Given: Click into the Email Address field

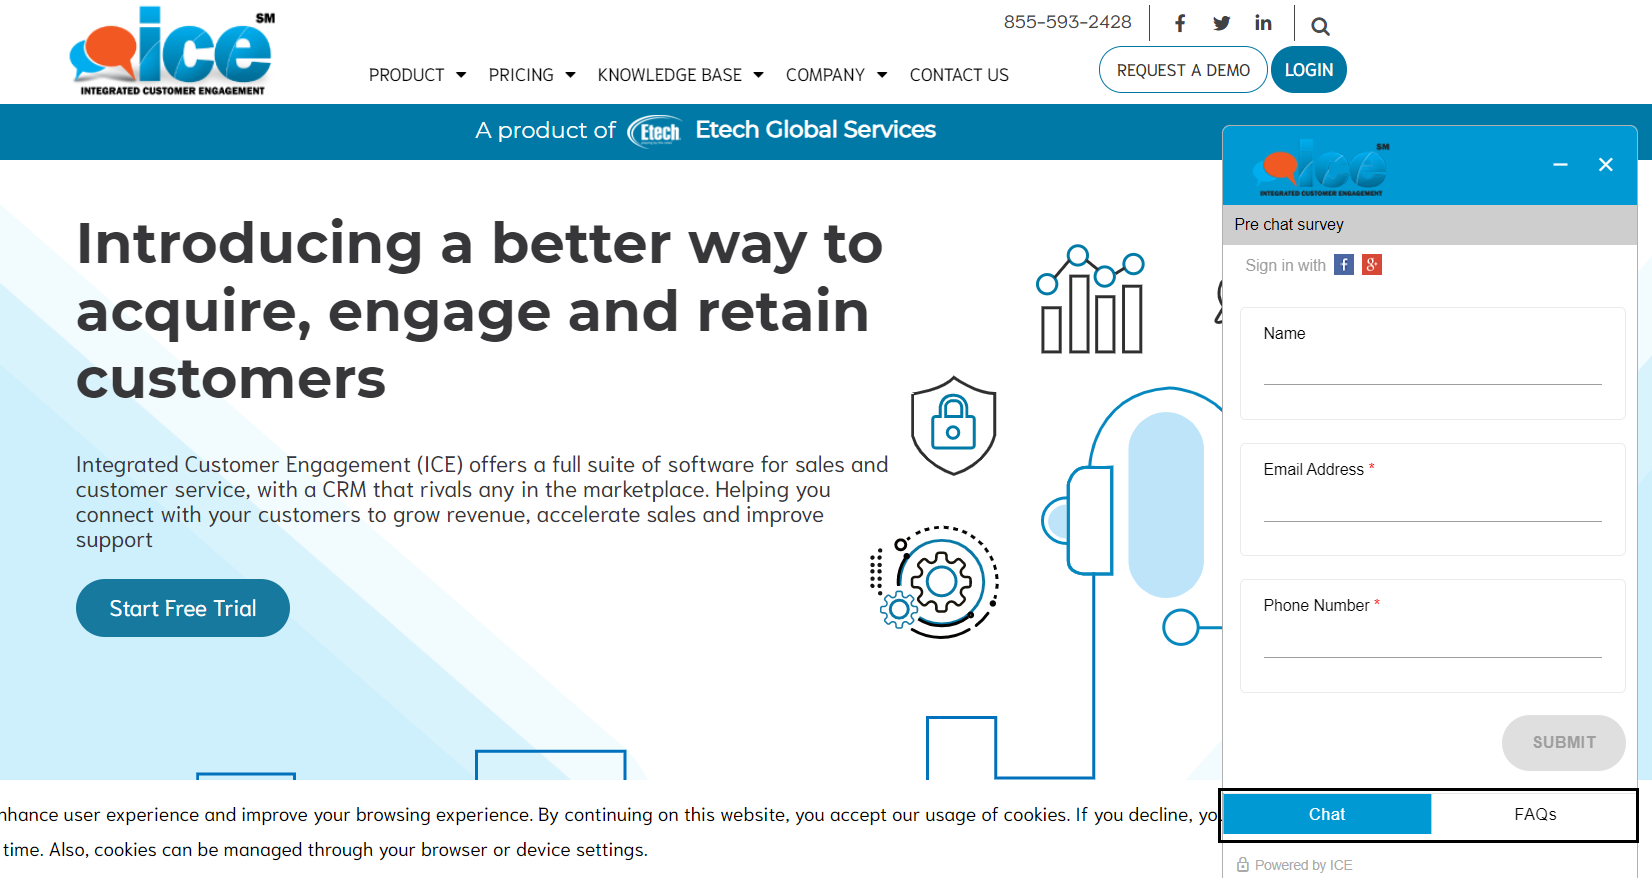Looking at the screenshot, I should click(x=1432, y=506).
